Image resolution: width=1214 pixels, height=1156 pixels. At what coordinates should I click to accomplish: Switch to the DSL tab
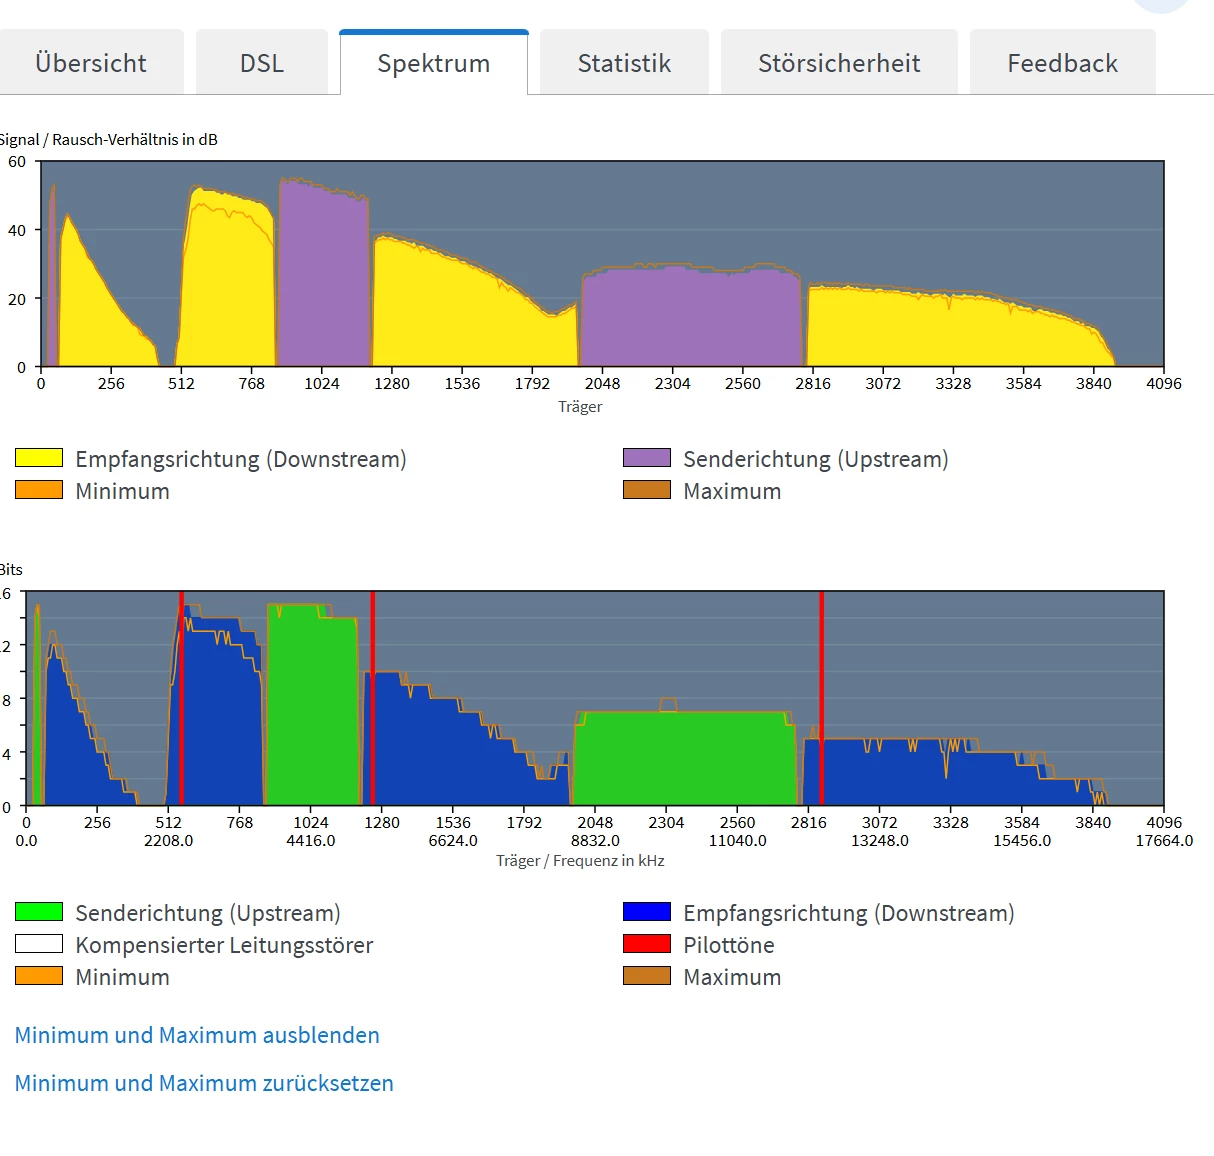pyautogui.click(x=262, y=63)
